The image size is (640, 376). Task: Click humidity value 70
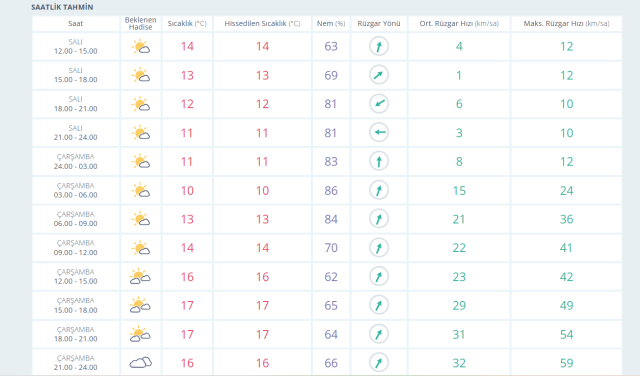[x=331, y=248]
